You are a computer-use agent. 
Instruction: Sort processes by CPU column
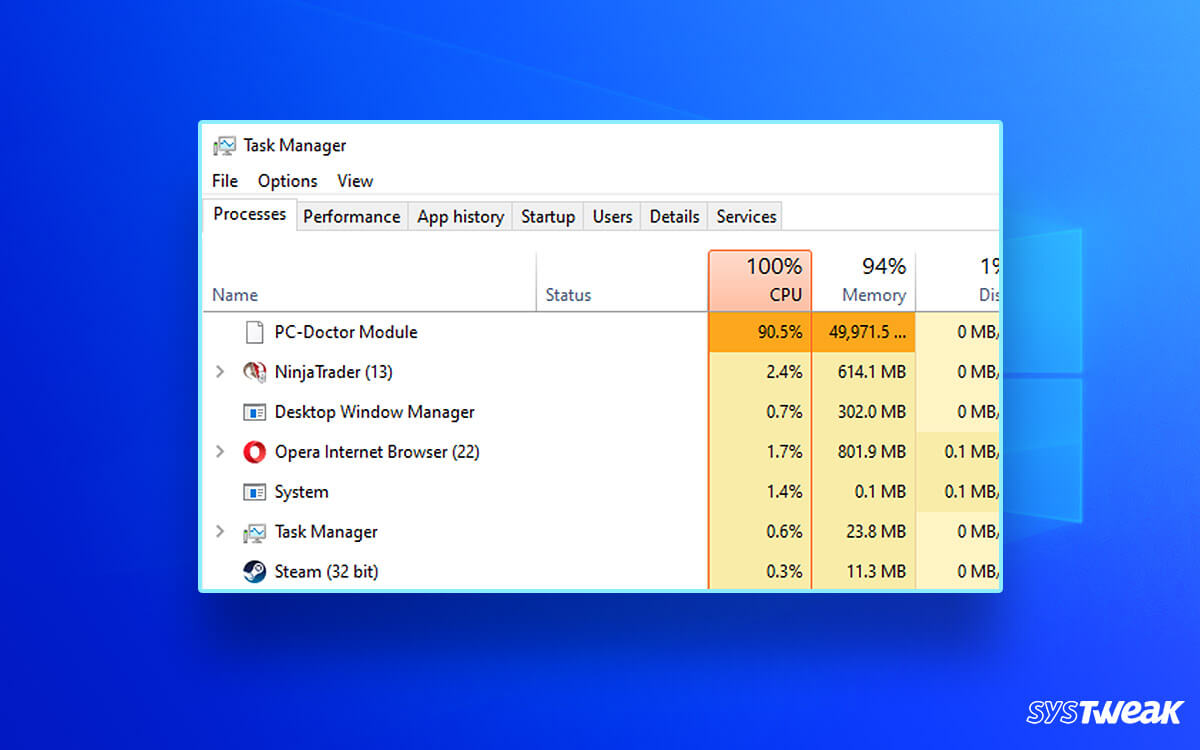(760, 281)
